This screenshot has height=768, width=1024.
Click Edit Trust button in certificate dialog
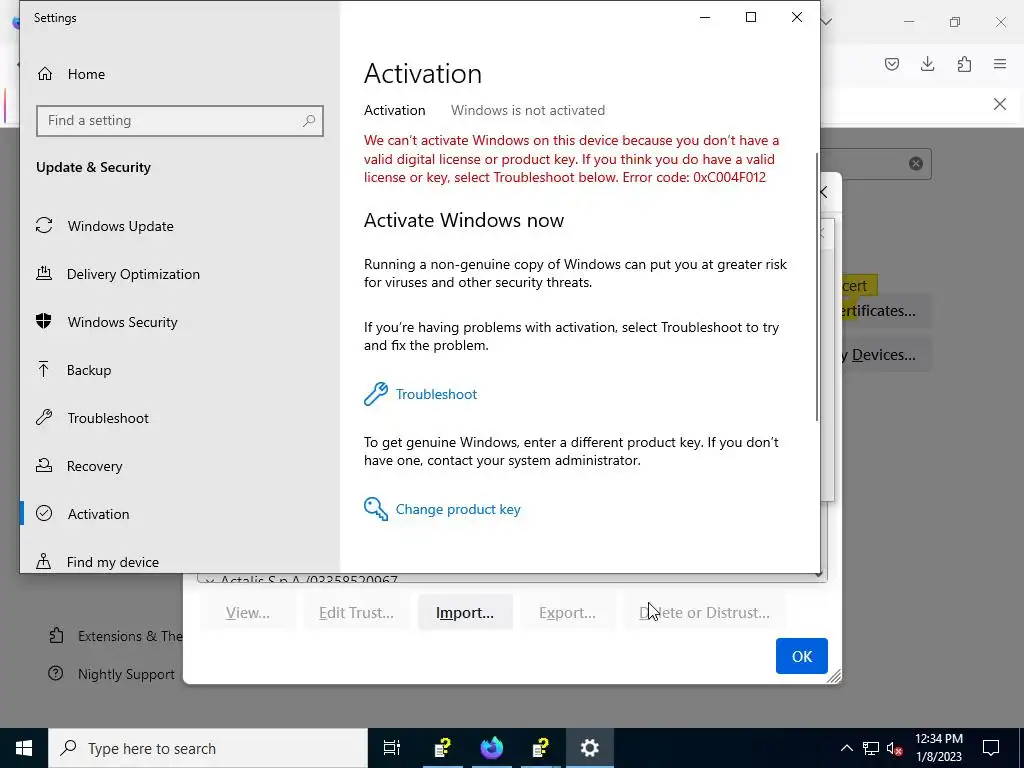[x=356, y=613]
